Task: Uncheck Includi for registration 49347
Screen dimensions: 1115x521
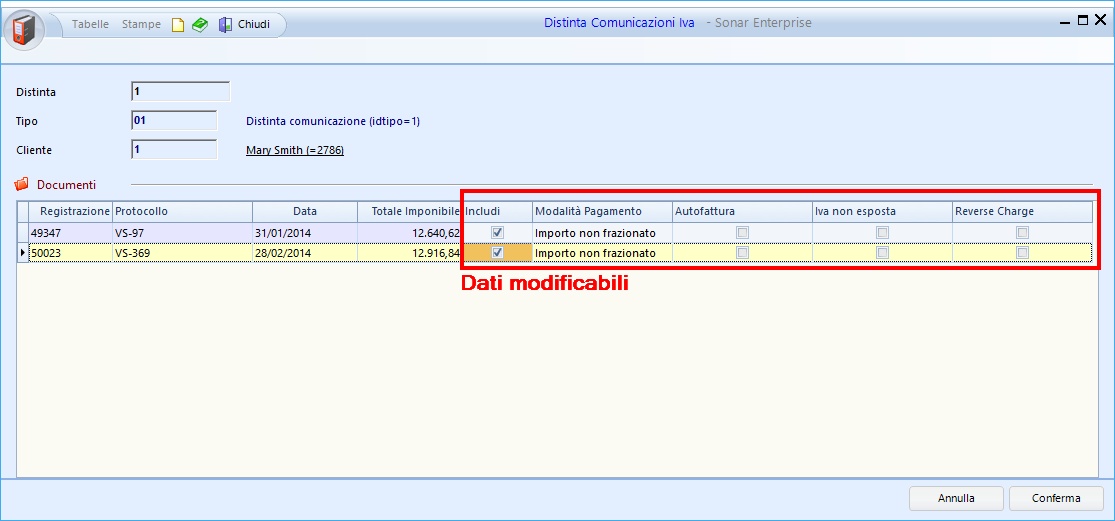Action: [x=497, y=233]
